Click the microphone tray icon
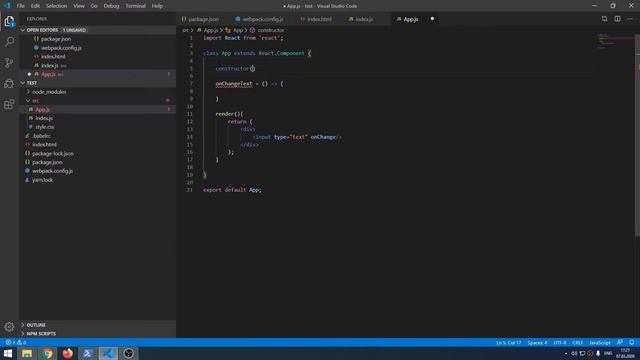 click(x=598, y=353)
